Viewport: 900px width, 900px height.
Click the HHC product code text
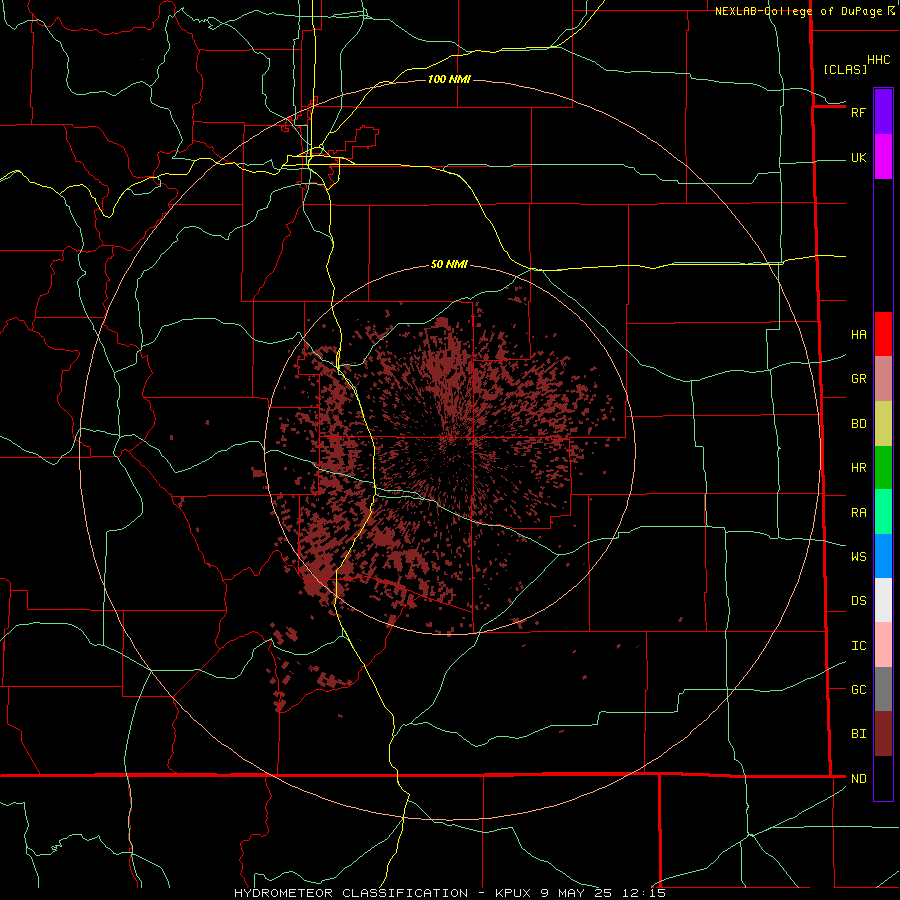coord(878,60)
